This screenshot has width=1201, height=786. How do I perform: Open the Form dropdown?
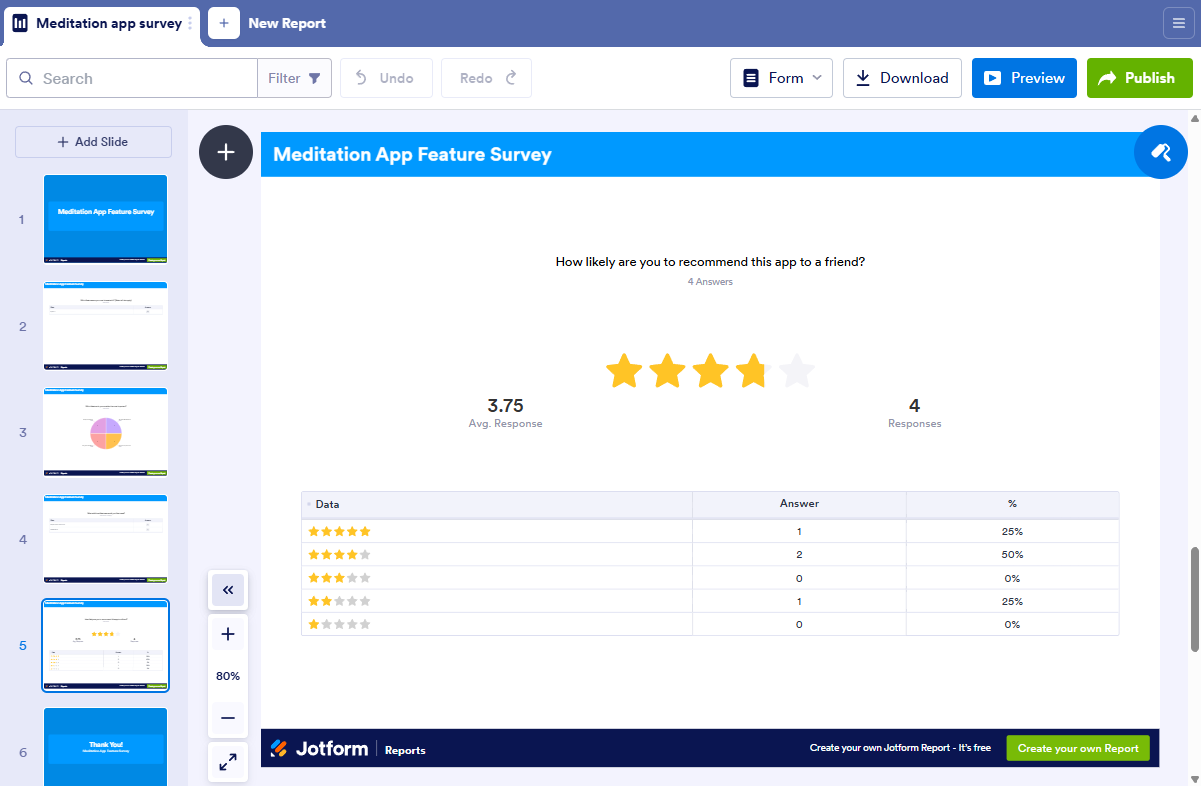click(781, 78)
